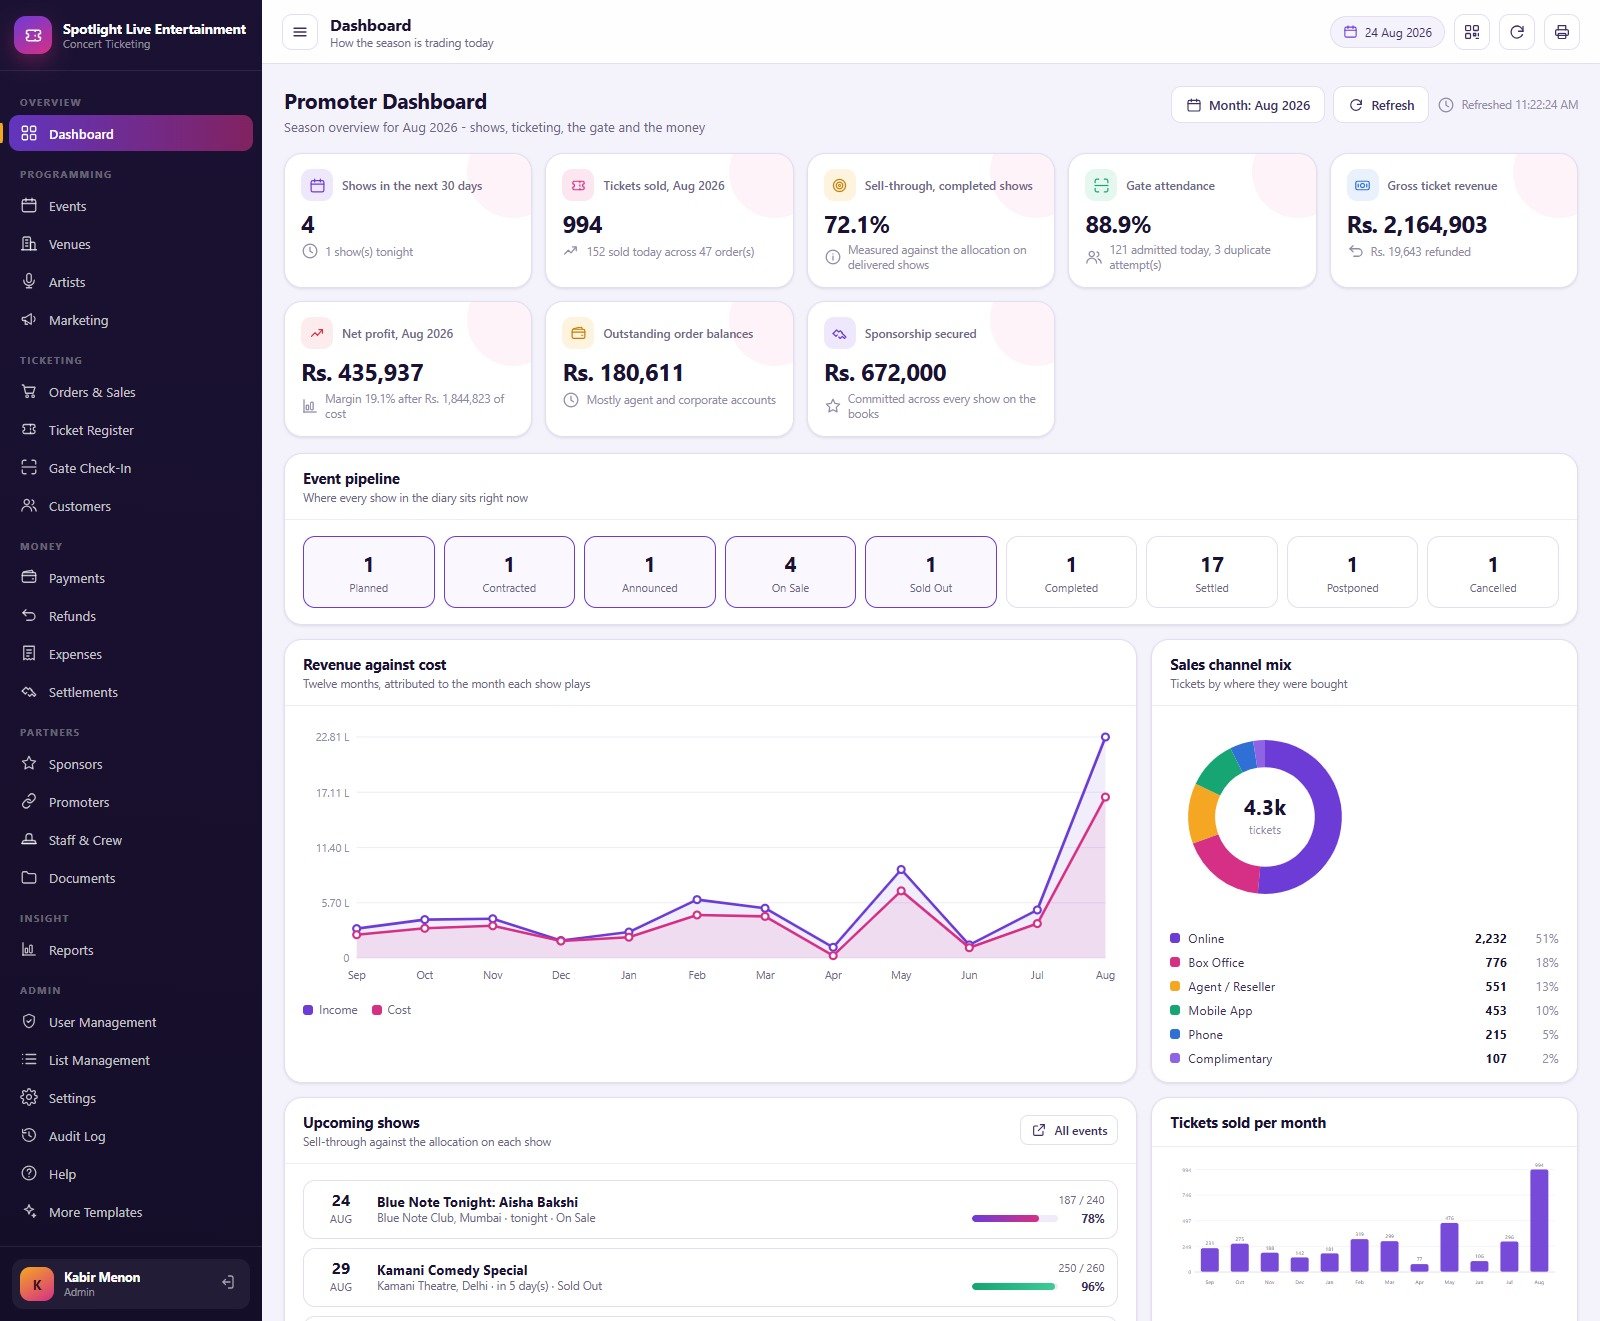The image size is (1600, 1321).
Task: Open Sponsors page
Action: point(131,764)
